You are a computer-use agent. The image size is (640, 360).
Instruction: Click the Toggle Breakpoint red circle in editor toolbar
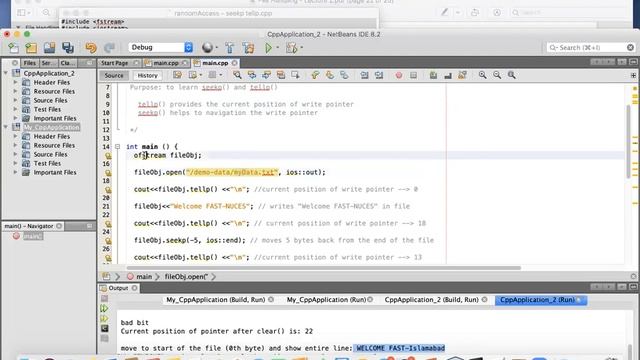(399, 75)
